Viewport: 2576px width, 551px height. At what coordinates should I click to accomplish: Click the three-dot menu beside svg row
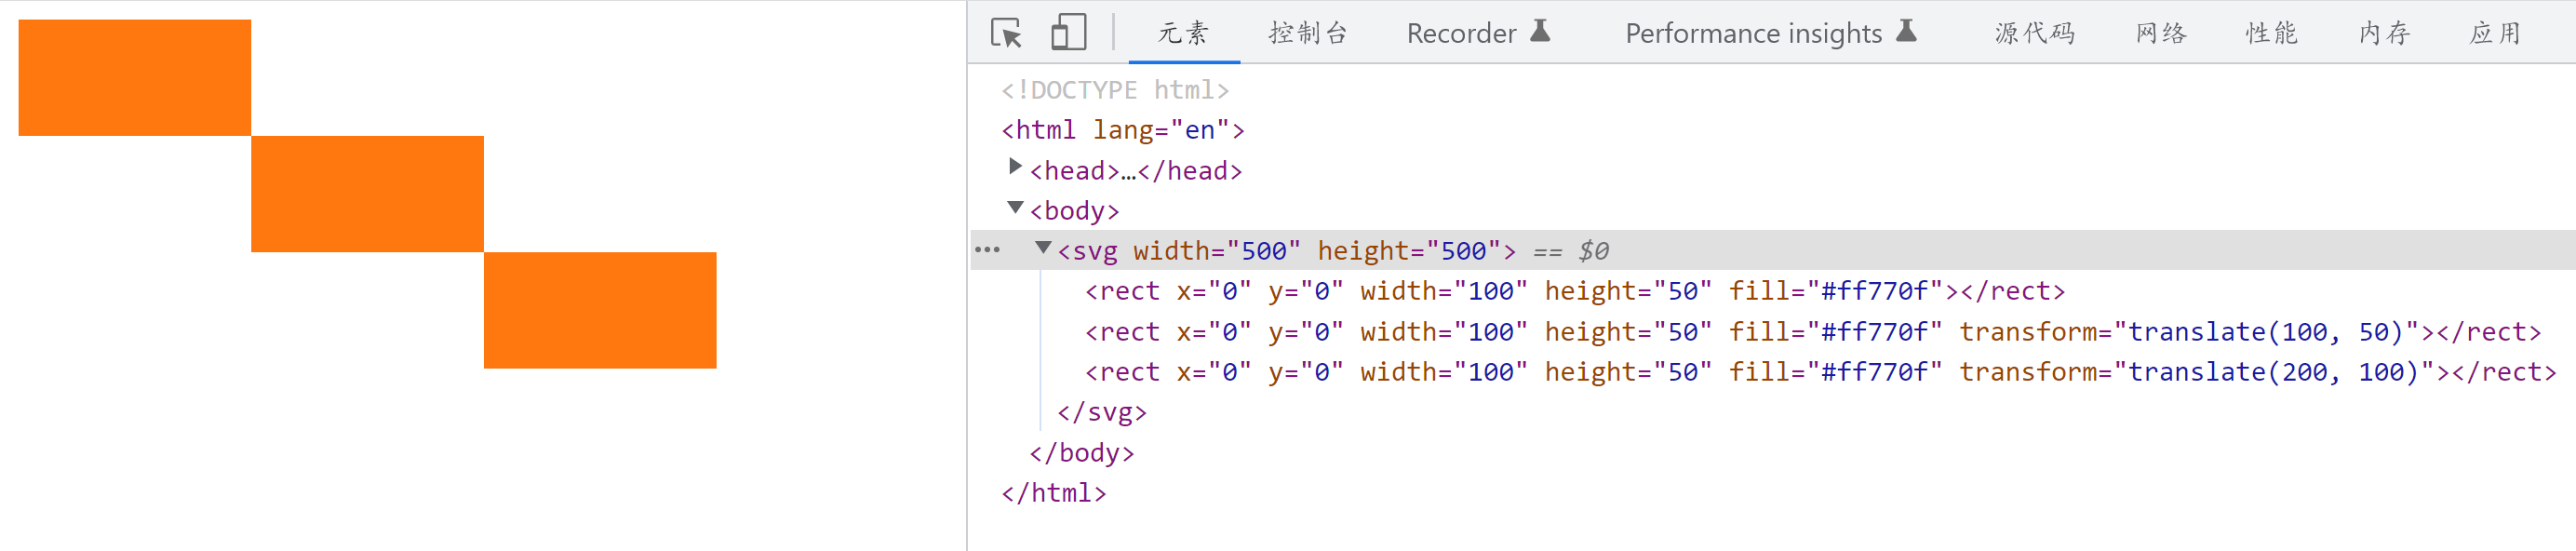point(987,250)
